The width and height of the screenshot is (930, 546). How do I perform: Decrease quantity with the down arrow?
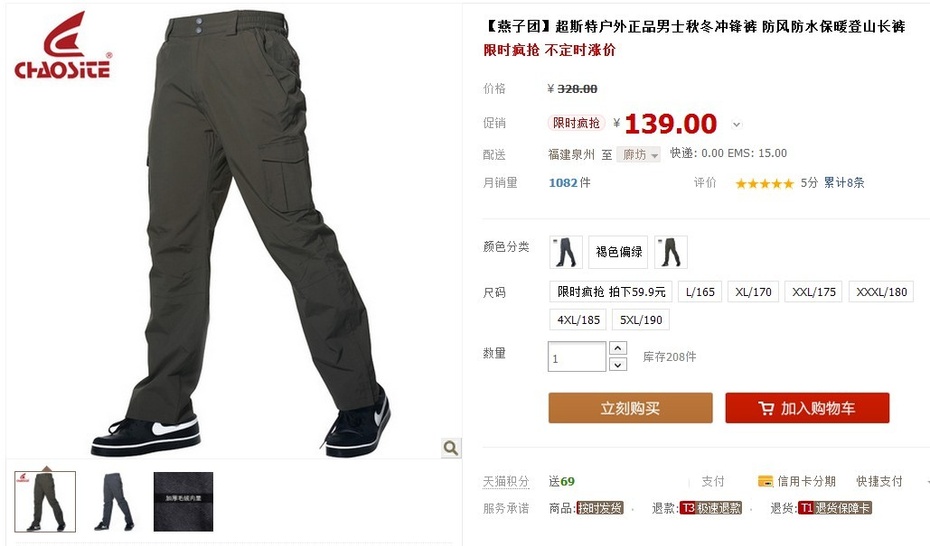point(617,365)
